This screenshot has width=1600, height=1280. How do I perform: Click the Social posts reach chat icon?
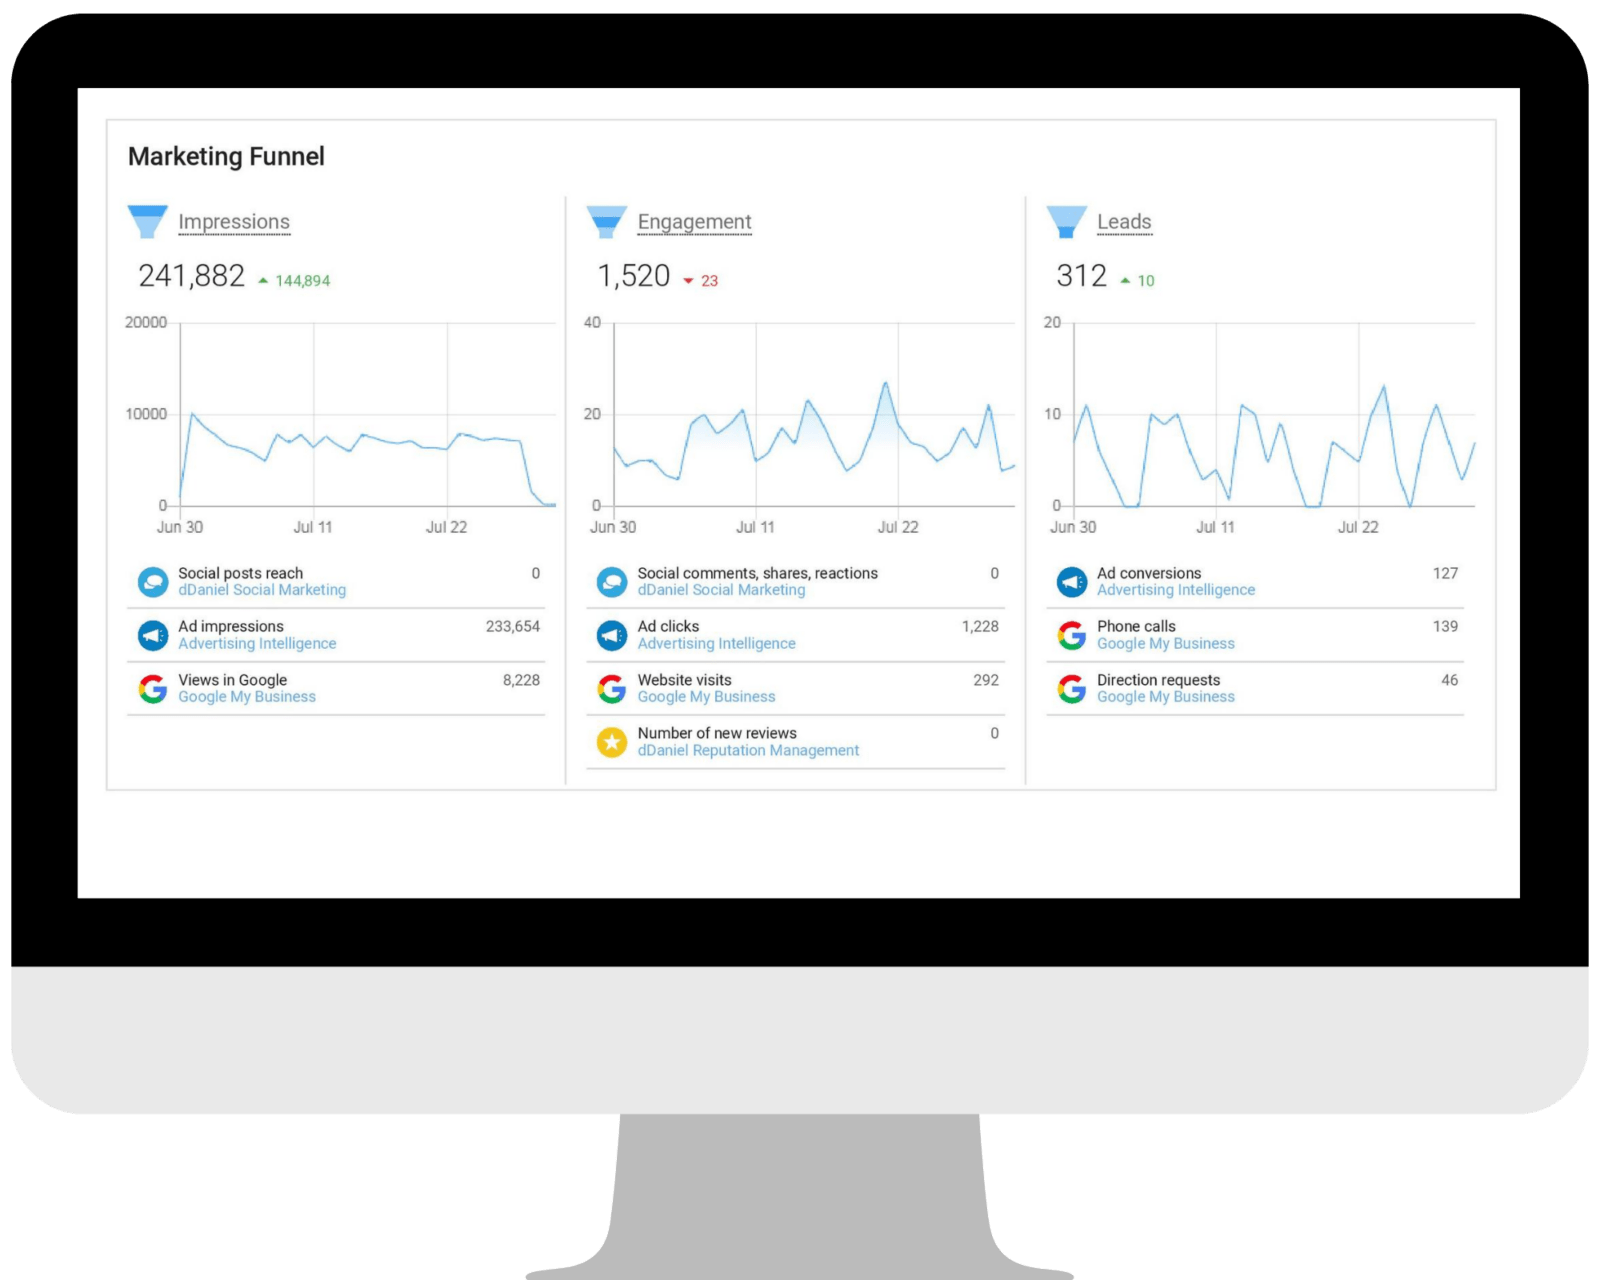click(x=153, y=581)
